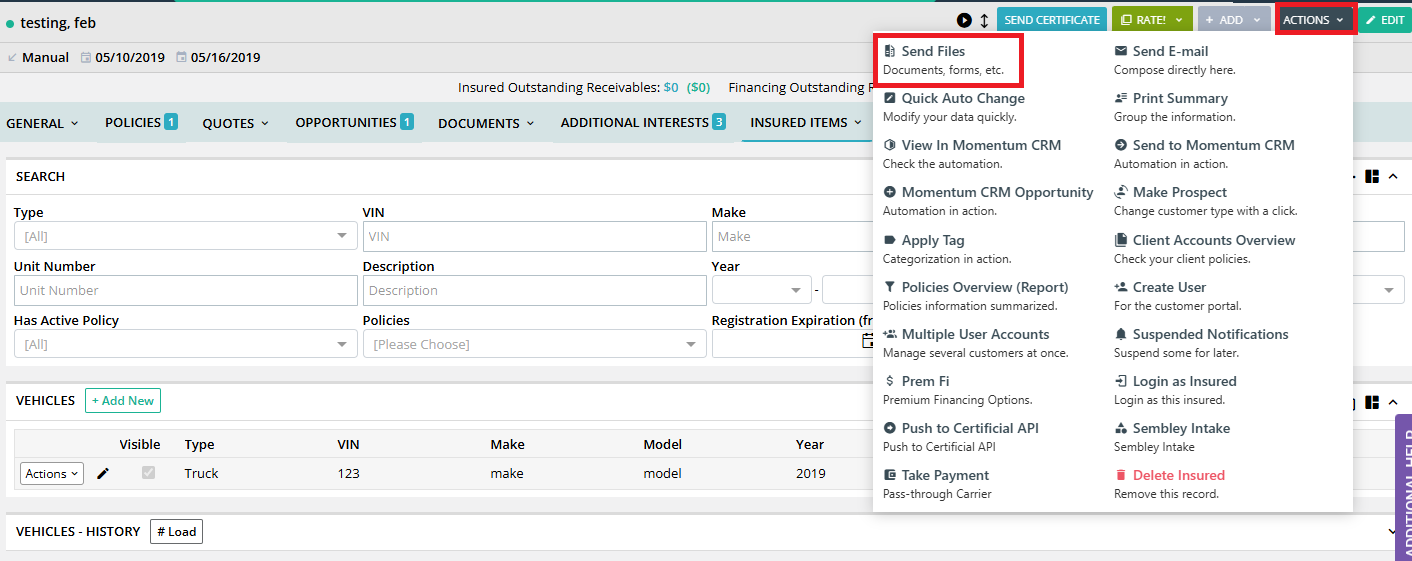
Task: Open the Insured Items tab dropdown
Action: tap(806, 123)
